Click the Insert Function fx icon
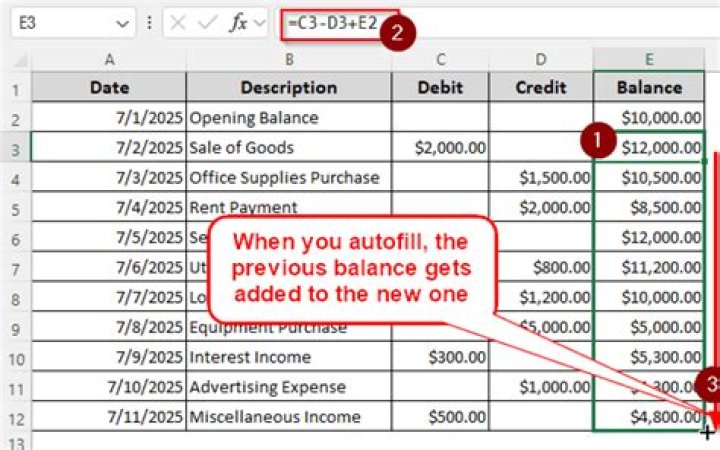 (238, 23)
